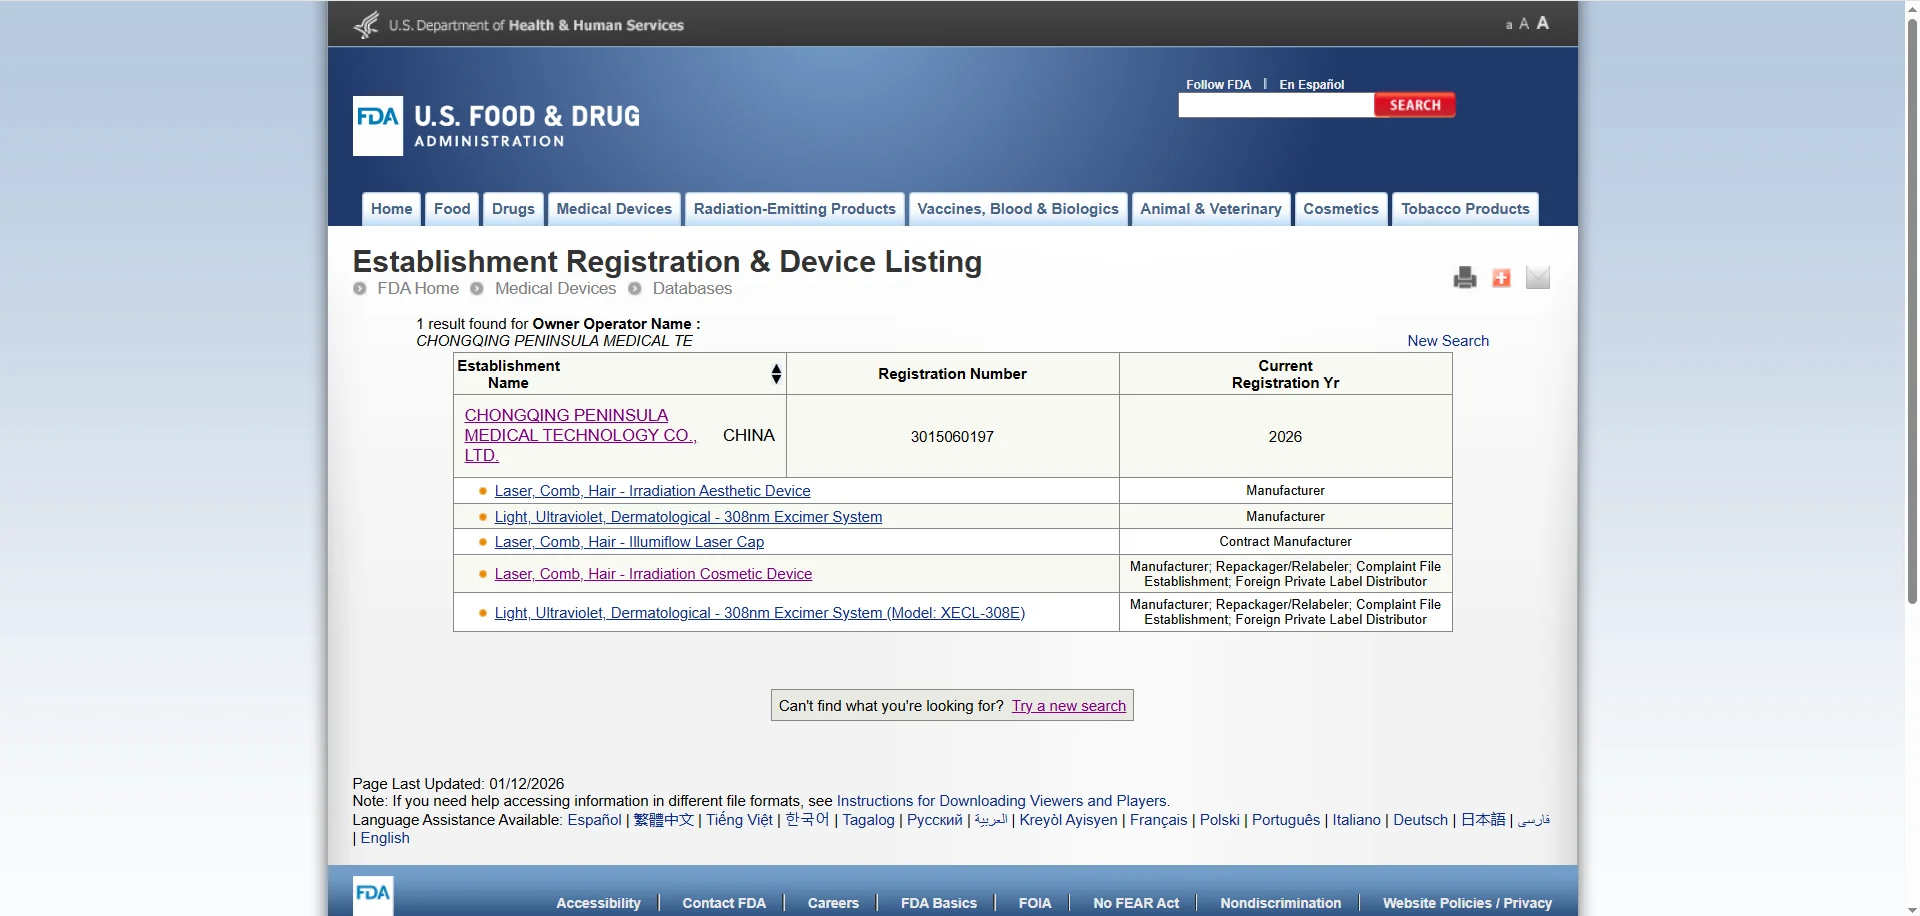1920x916 pixels.
Task: Select the largest text size A
Action: 1543,23
